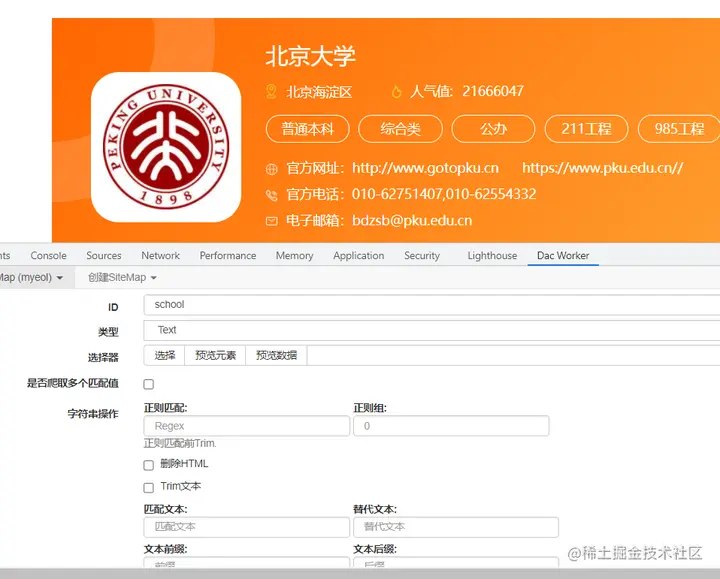The width and height of the screenshot is (720, 579).
Task: Enable the 删除HTML checkbox
Action: point(148,465)
